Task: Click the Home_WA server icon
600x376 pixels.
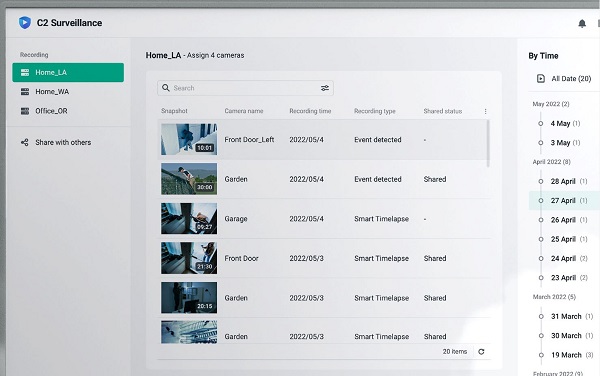Action: point(25,91)
